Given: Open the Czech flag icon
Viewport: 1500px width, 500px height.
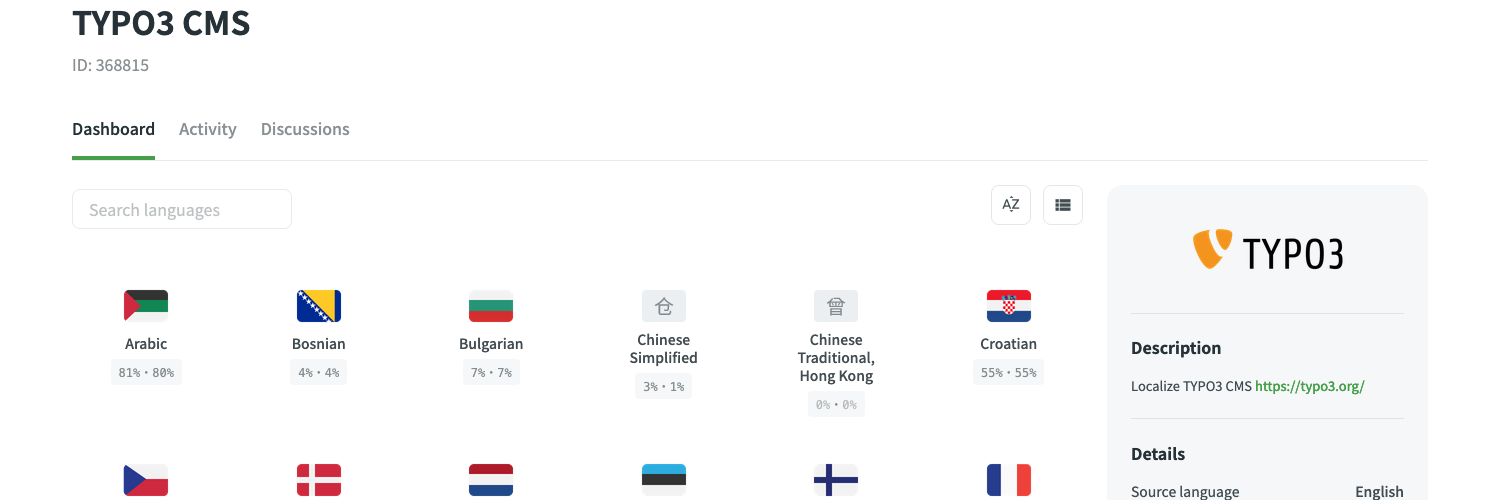Looking at the screenshot, I should pos(146,480).
